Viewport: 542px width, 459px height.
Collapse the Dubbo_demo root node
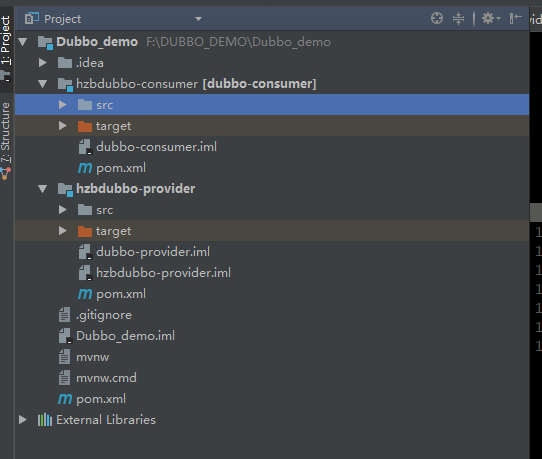coord(23,42)
